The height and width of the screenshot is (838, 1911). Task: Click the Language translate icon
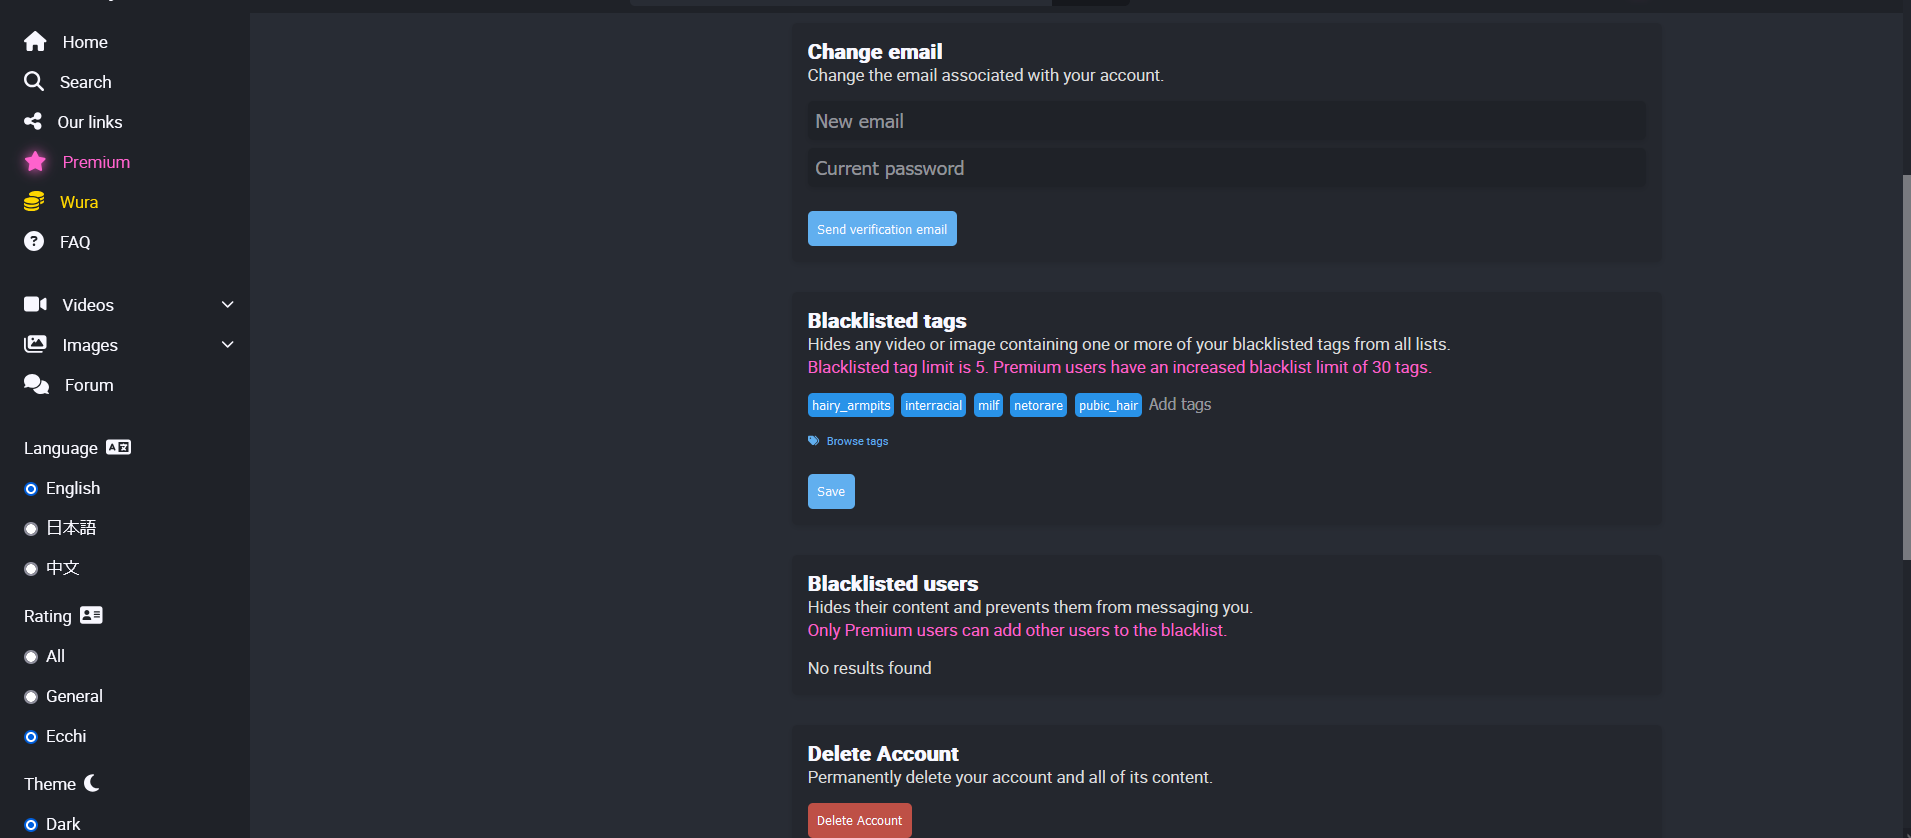tap(119, 447)
